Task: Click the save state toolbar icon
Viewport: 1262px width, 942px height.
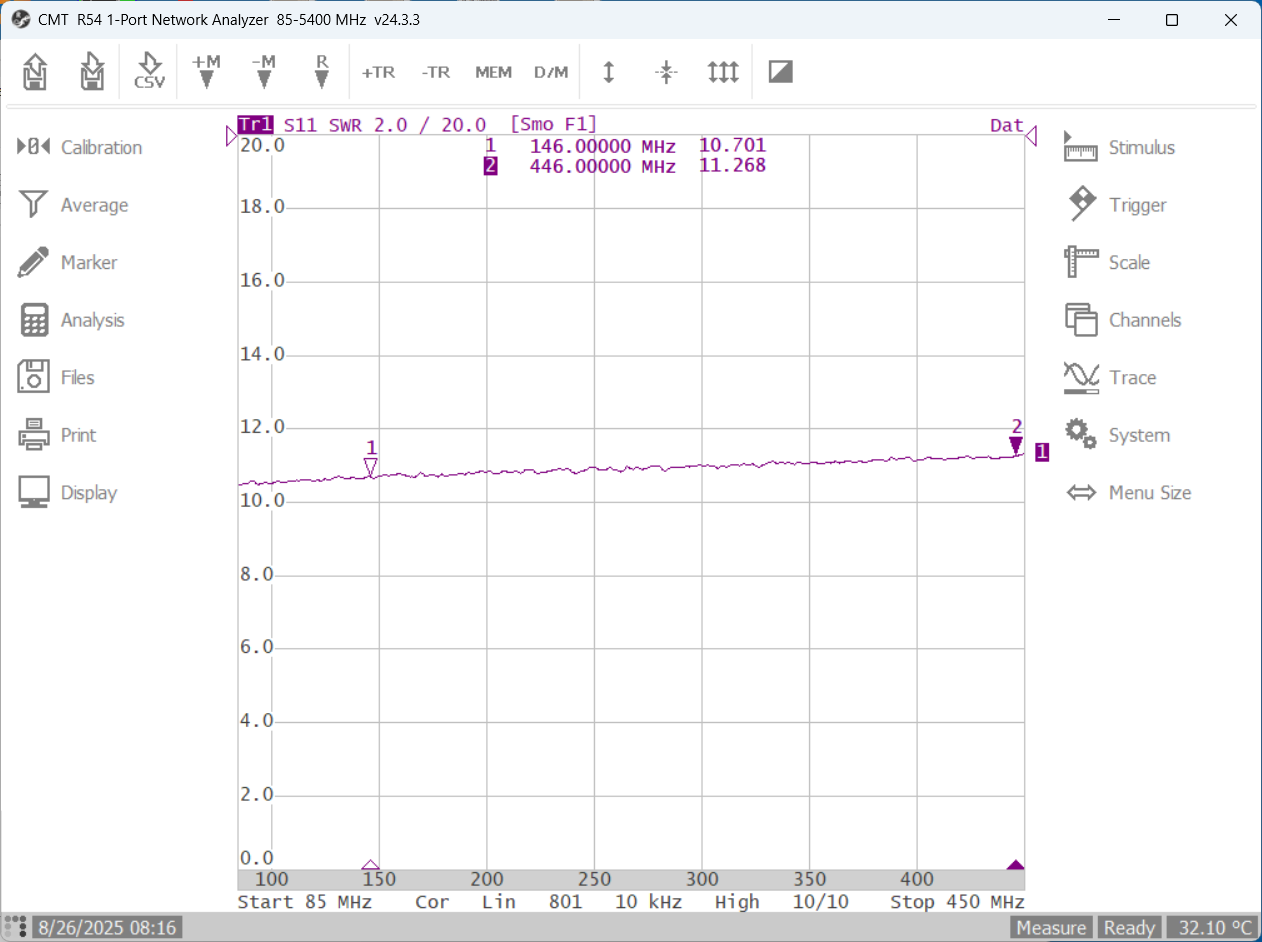Action: pyautogui.click(x=92, y=72)
